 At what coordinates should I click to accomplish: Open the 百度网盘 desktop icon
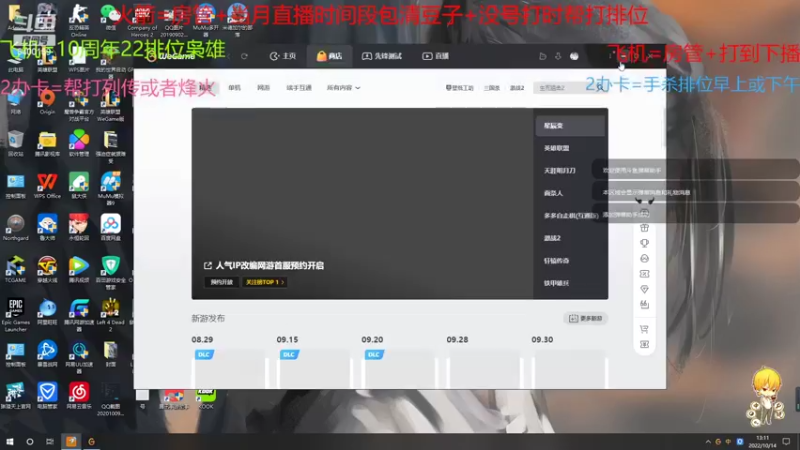[110, 228]
